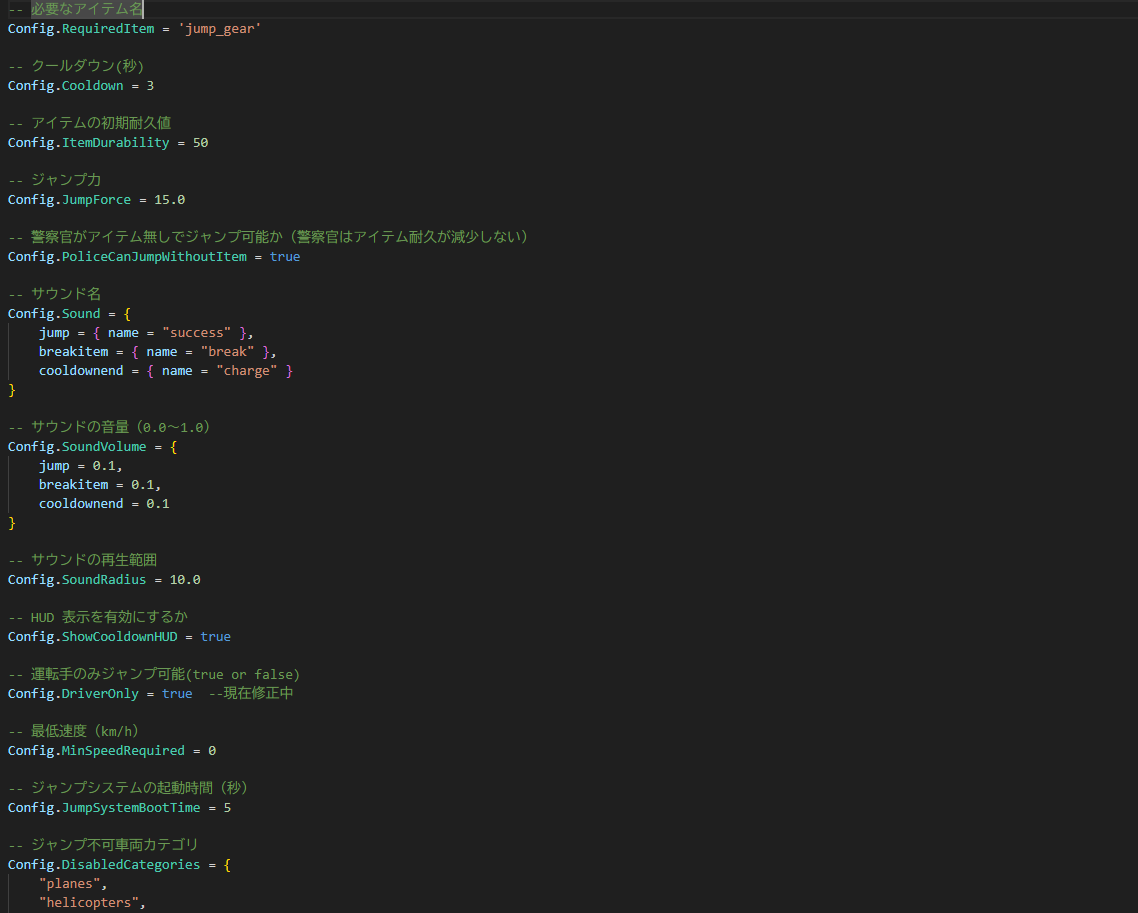Select Config.RequiredItem identifier
This screenshot has width=1138, height=913.
[81, 29]
